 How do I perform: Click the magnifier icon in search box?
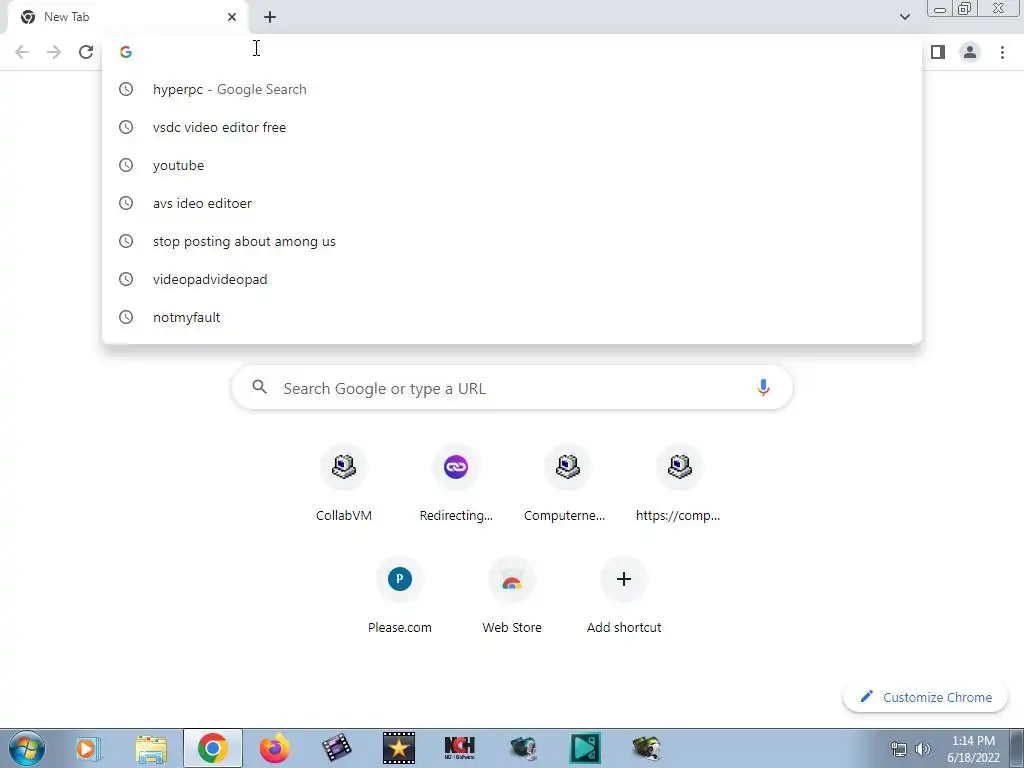pyautogui.click(x=259, y=387)
